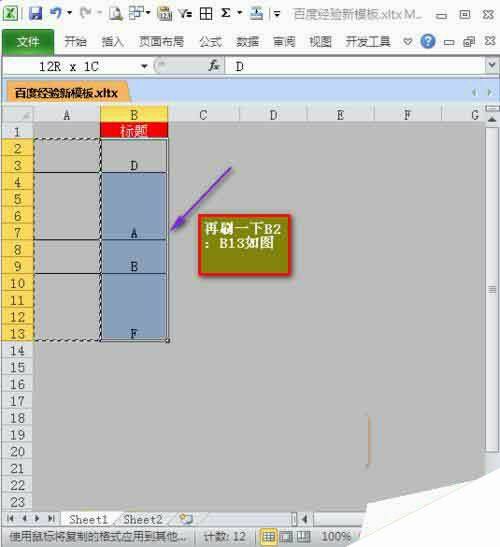Click the red 标题 cell B1

tap(134, 130)
